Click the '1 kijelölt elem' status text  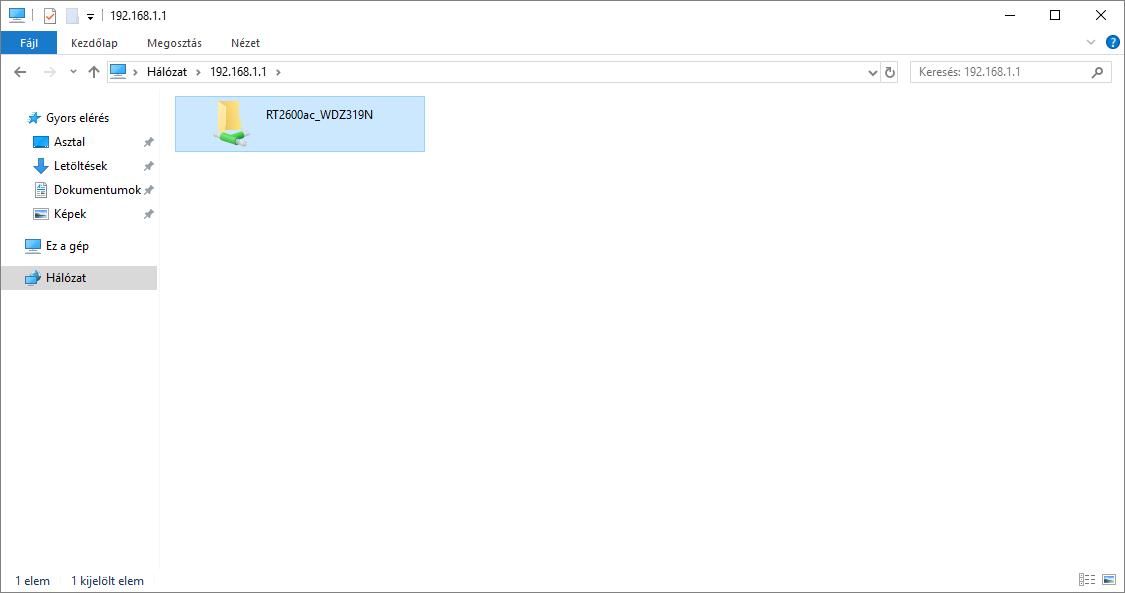click(108, 581)
